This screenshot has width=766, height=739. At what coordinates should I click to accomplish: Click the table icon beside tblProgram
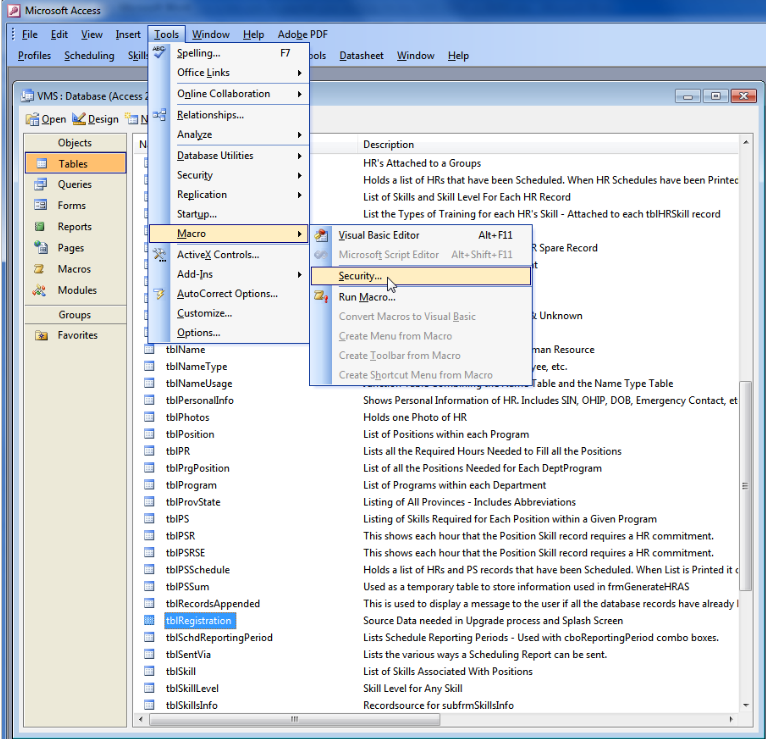click(149, 485)
